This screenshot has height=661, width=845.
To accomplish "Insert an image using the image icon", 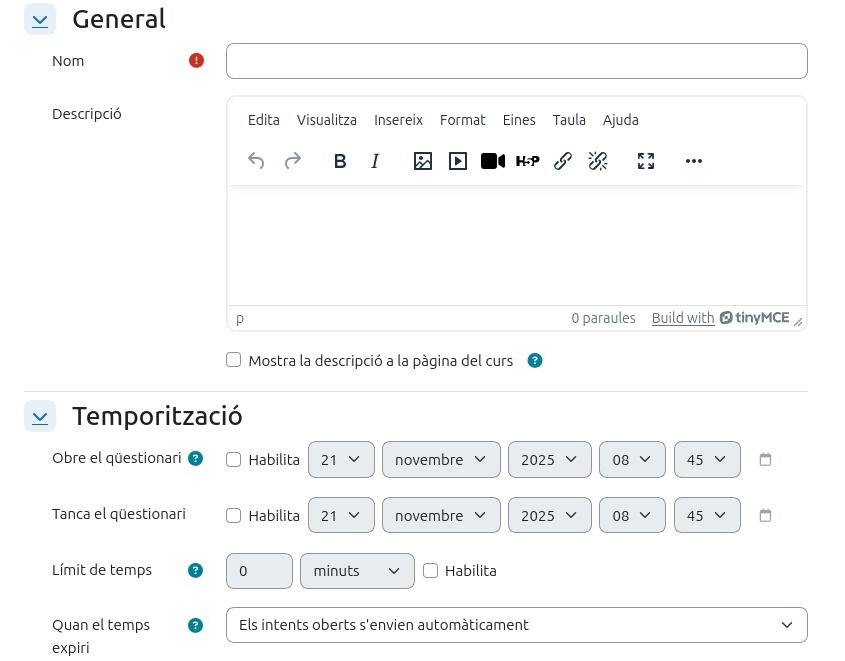I will click(422, 161).
